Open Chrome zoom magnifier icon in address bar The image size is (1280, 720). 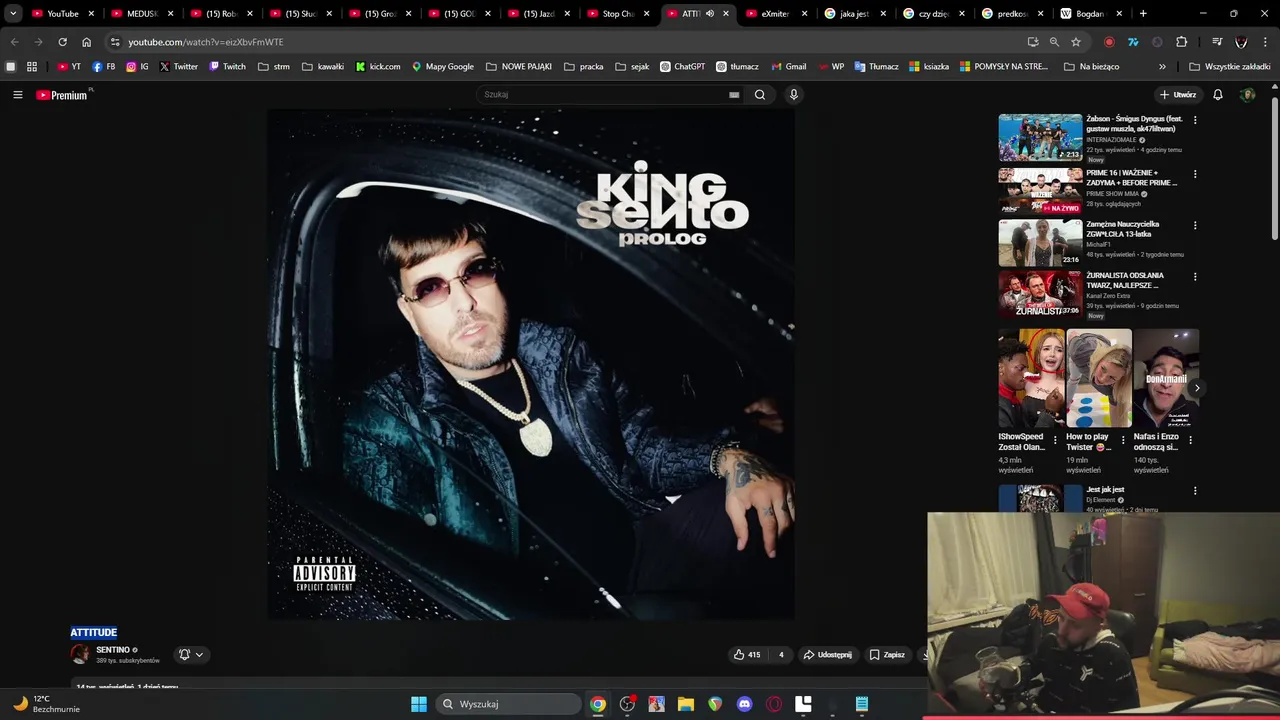[1054, 42]
